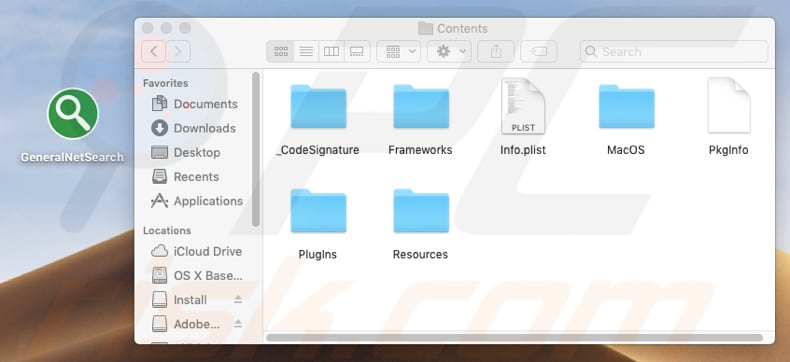
Task: Switch to gallery view
Action: 357,51
